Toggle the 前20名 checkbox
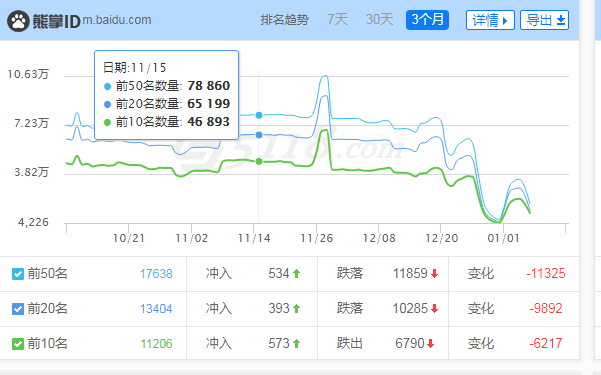This screenshot has width=601, height=375. 18,309
